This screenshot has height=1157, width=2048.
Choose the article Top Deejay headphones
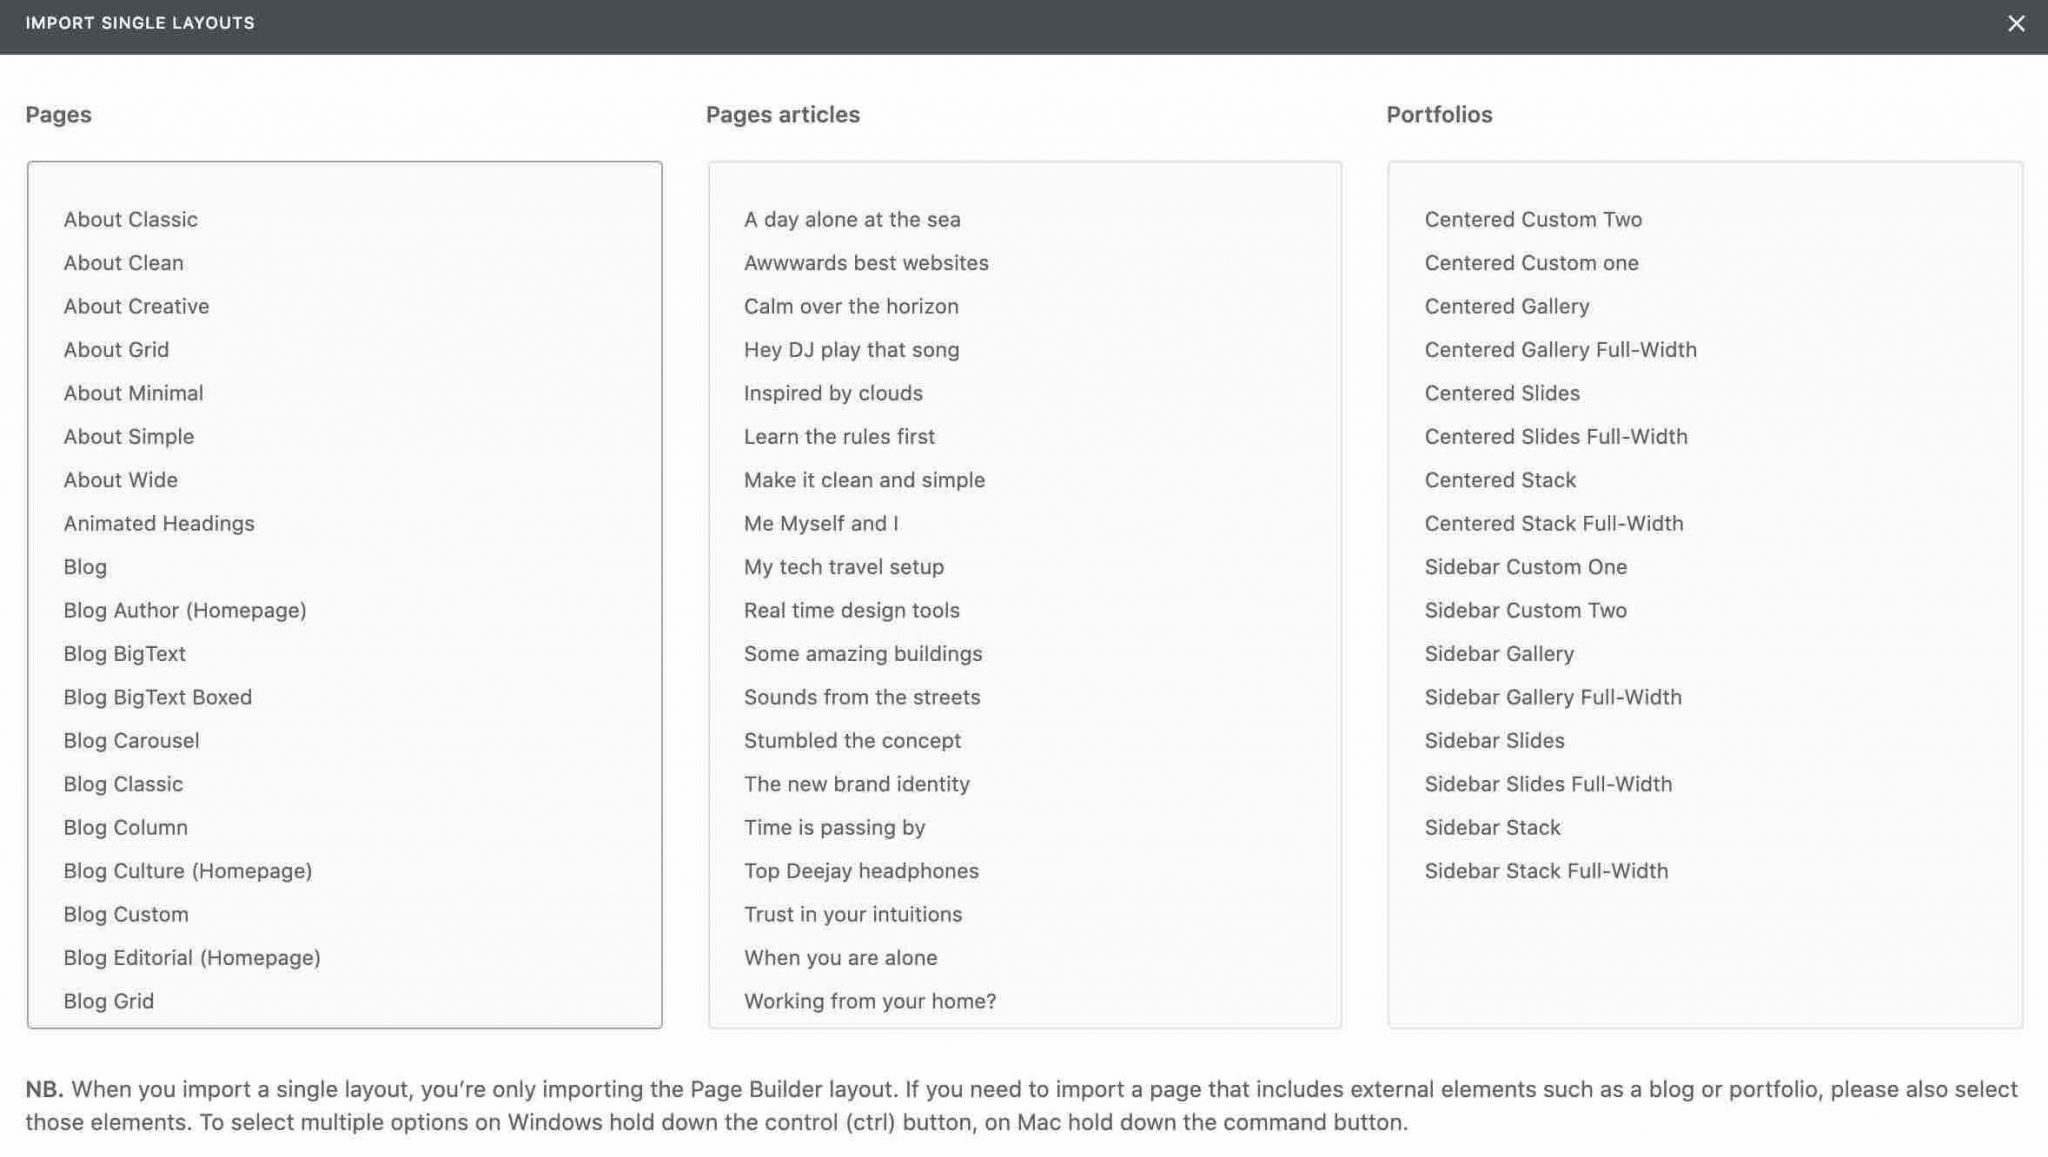pos(861,870)
